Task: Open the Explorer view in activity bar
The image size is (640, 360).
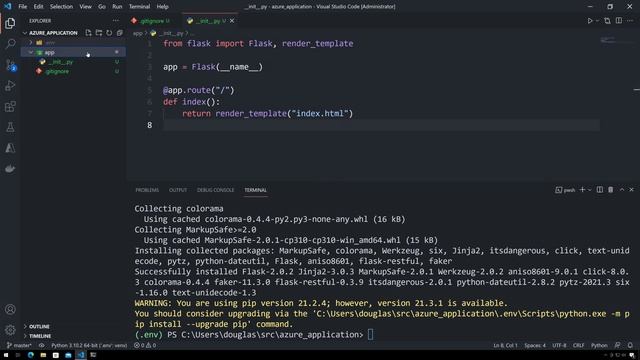Action: 10,23
